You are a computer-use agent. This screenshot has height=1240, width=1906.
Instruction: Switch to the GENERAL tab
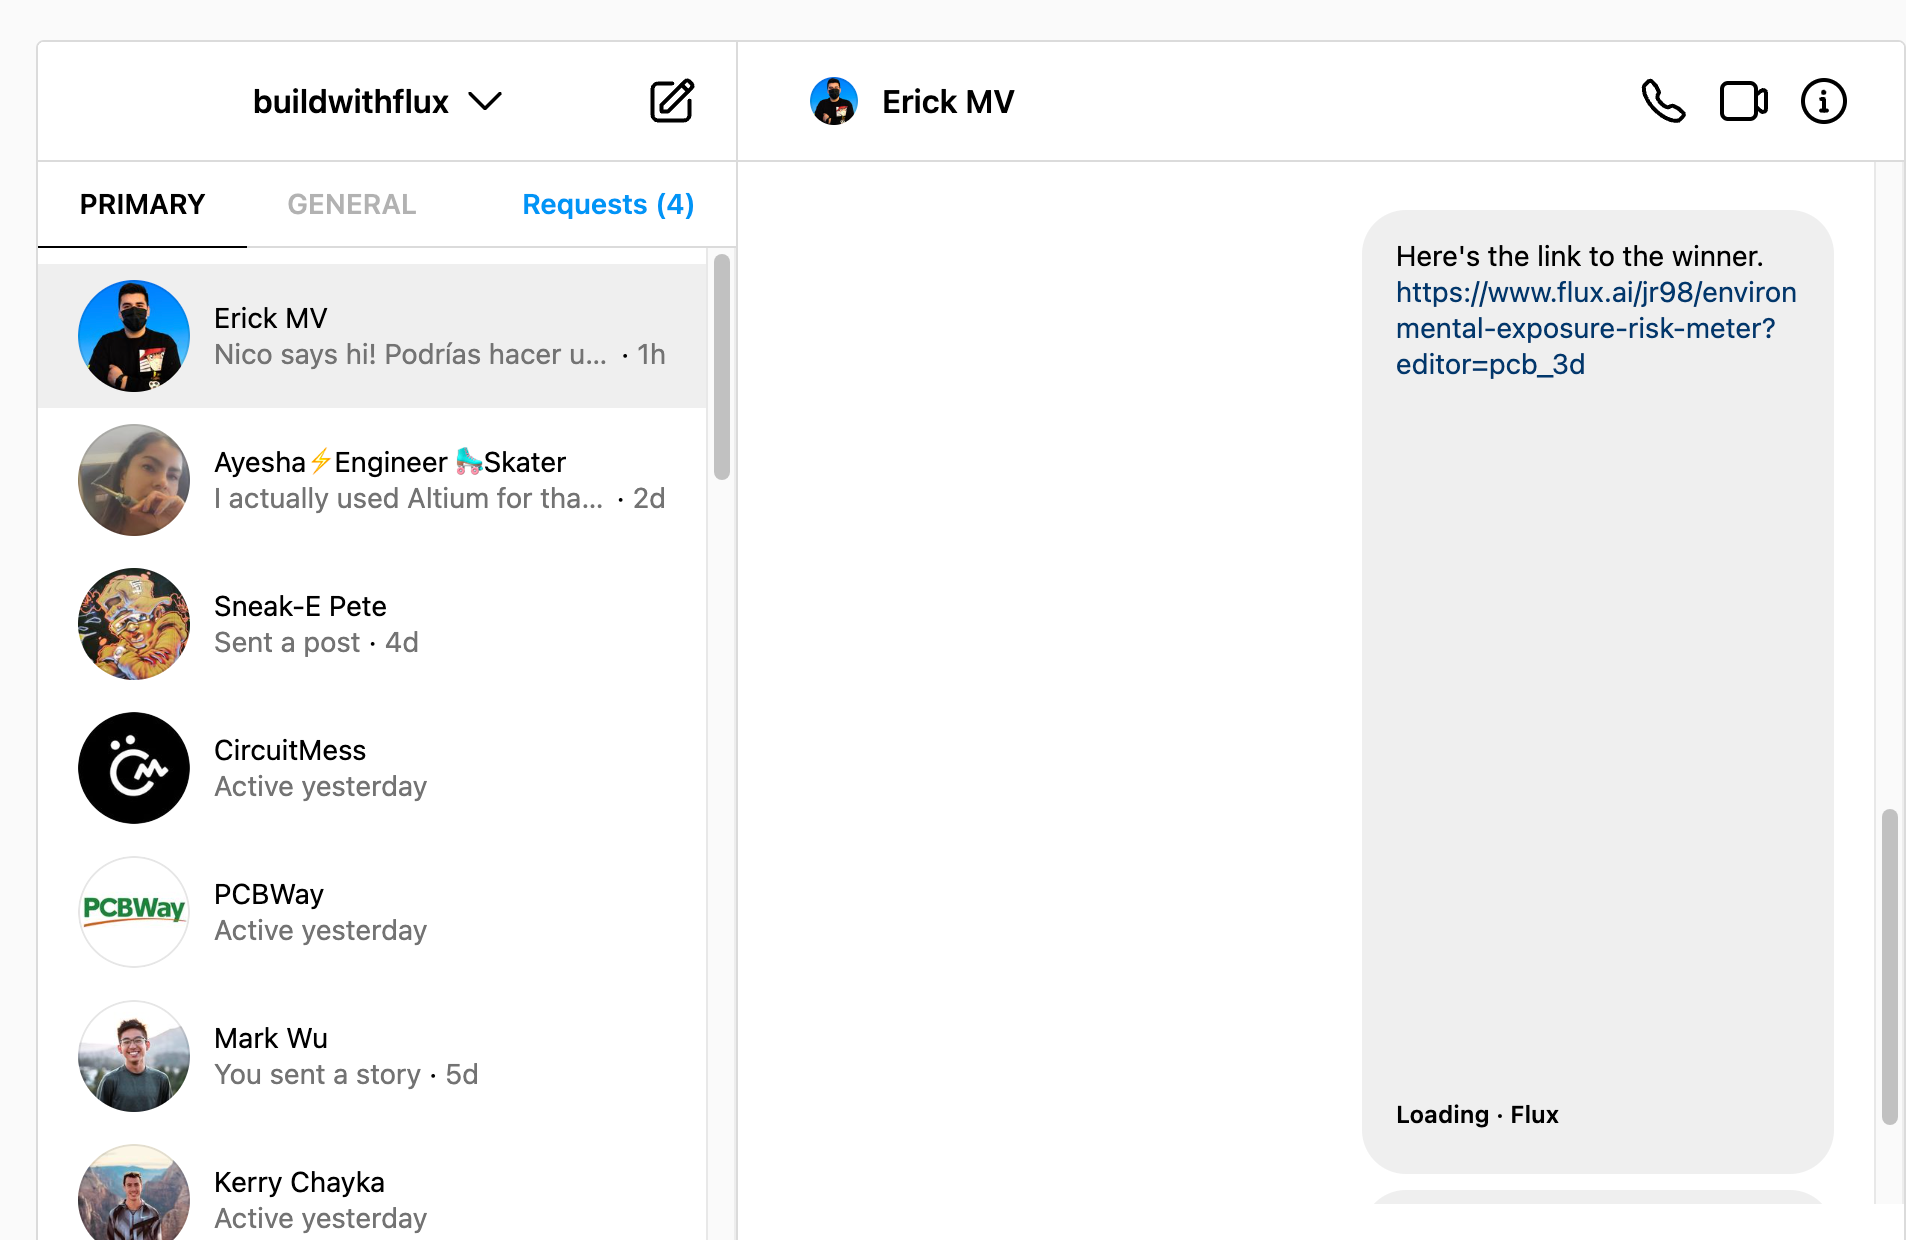(351, 204)
